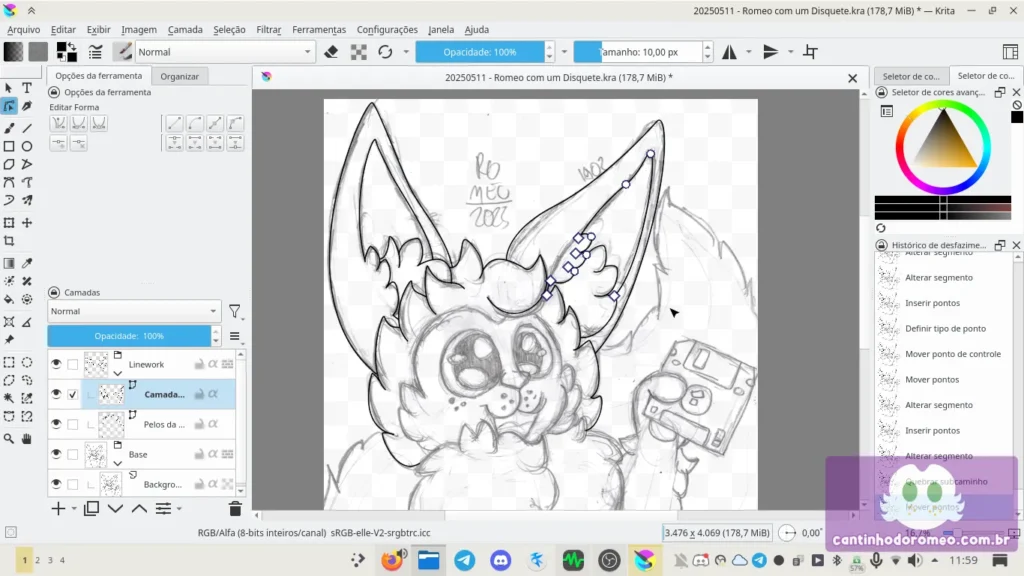Hide the Camada layer
Screen dimensions: 1024x576
point(56,394)
